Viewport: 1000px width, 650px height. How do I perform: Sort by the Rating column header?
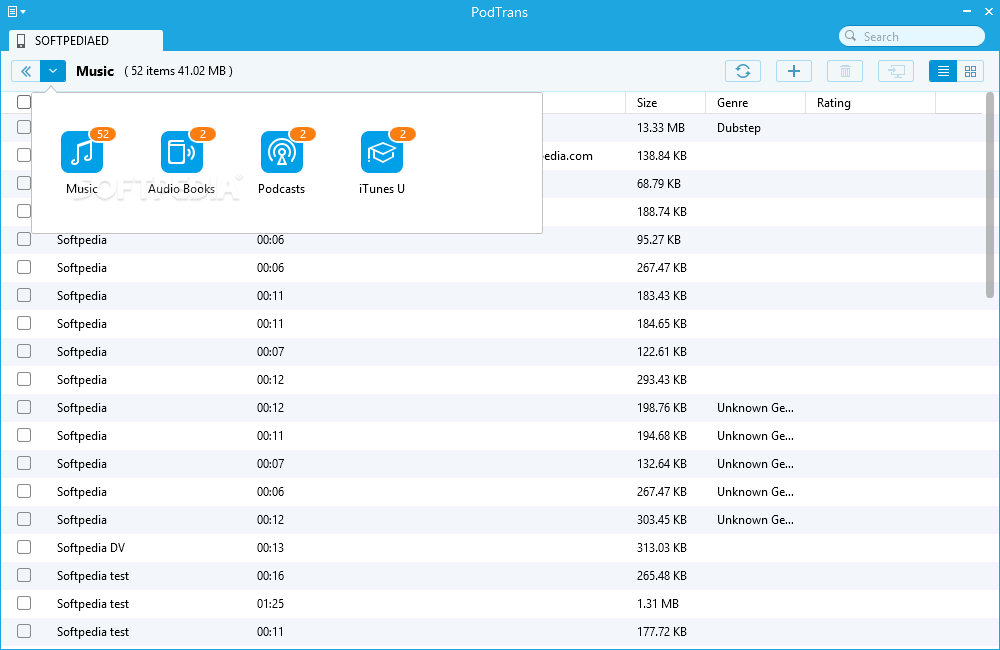point(871,103)
